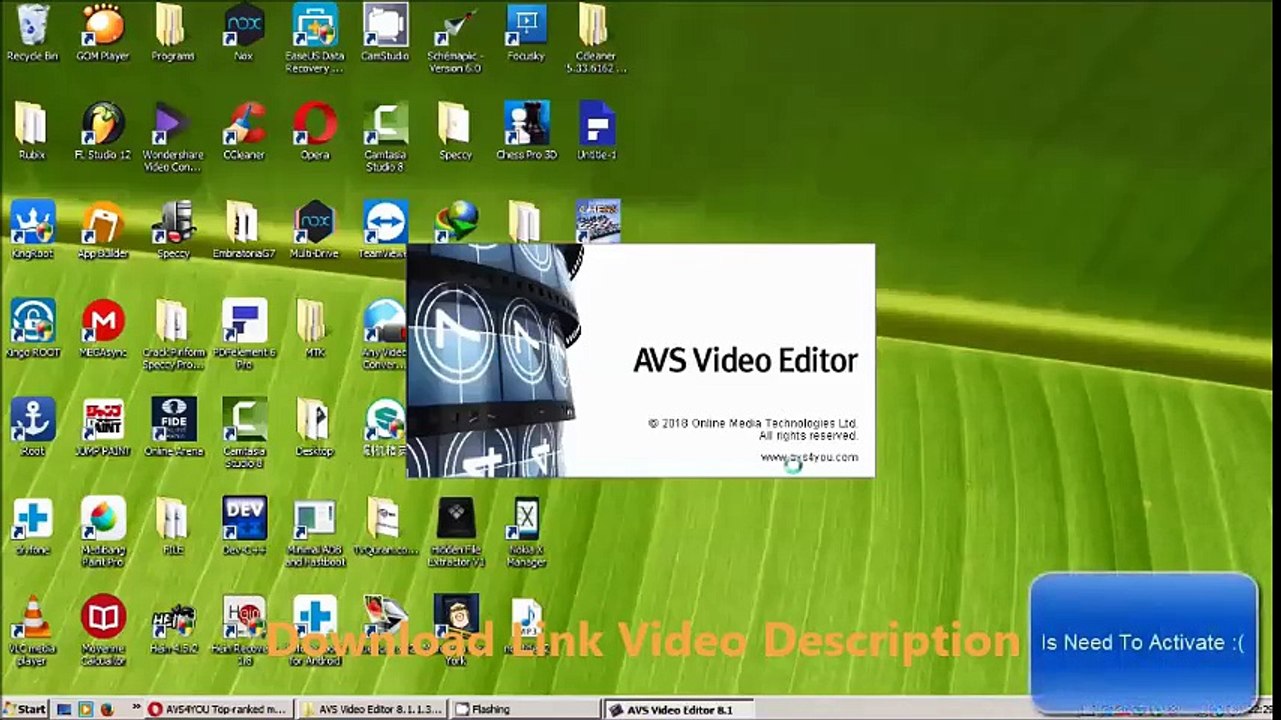1281x720 pixels.
Task: Click the Firefox quick launch icon
Action: pyautogui.click(x=107, y=709)
